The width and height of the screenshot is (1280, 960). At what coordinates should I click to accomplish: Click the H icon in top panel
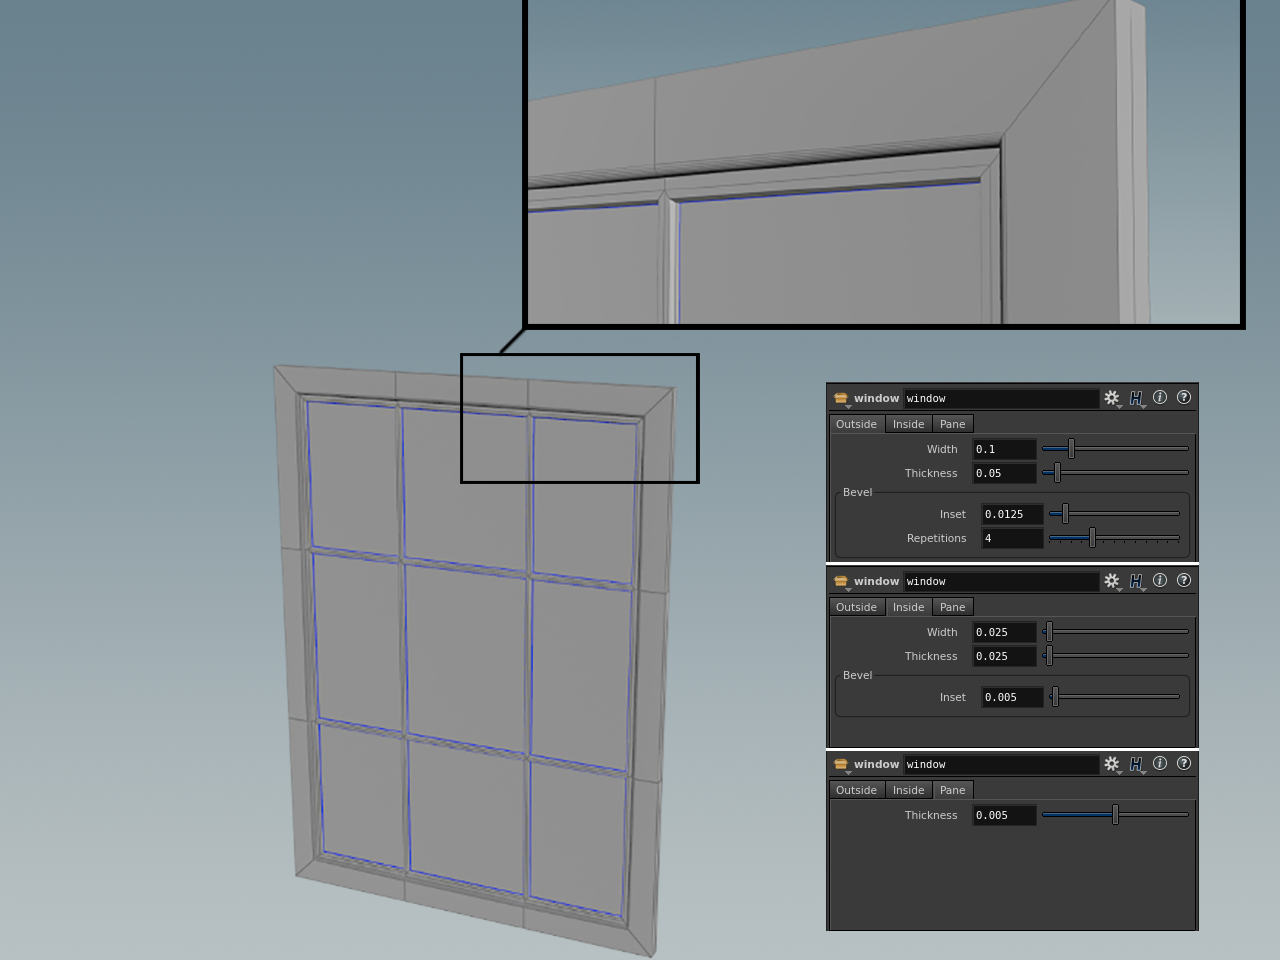pyautogui.click(x=1136, y=398)
